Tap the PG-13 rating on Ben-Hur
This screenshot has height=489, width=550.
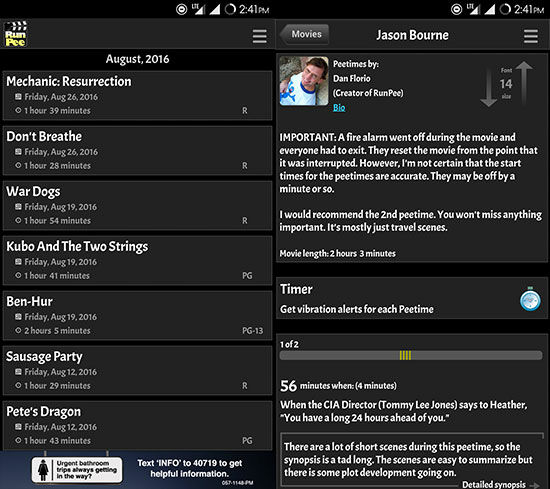pyautogui.click(x=253, y=331)
